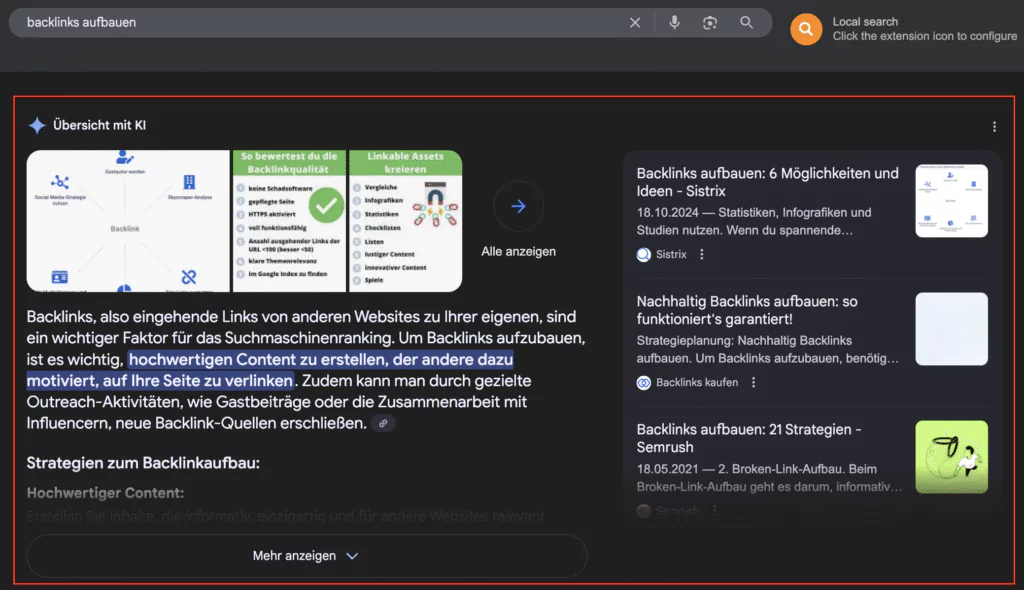Click the Semrush snippet starting '18.05.2021'
Image resolution: width=1024 pixels, height=590 pixels.
click(769, 478)
